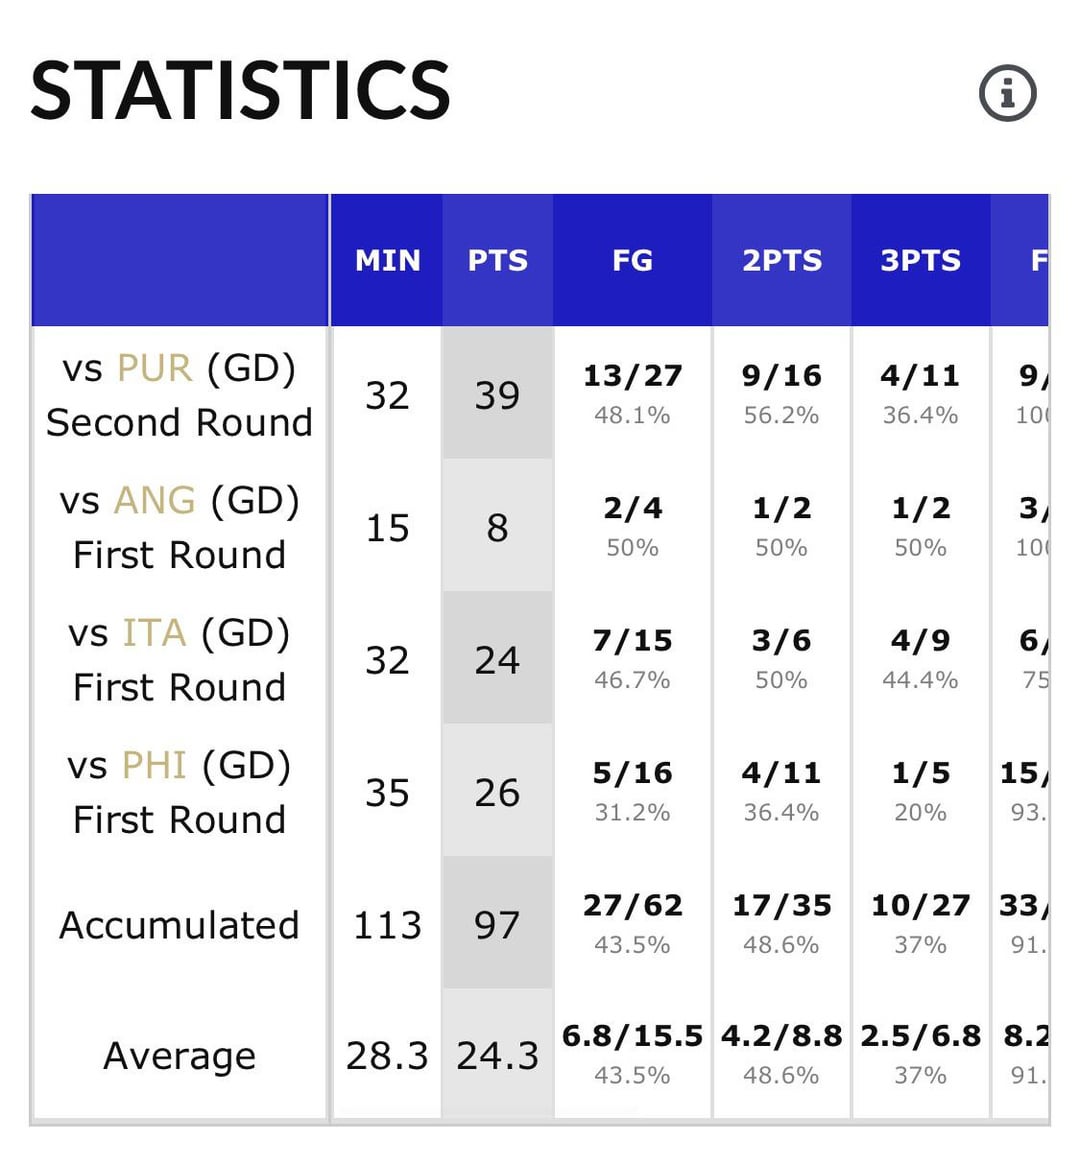Select the PTS column header
1080x1164 pixels.
(x=497, y=261)
